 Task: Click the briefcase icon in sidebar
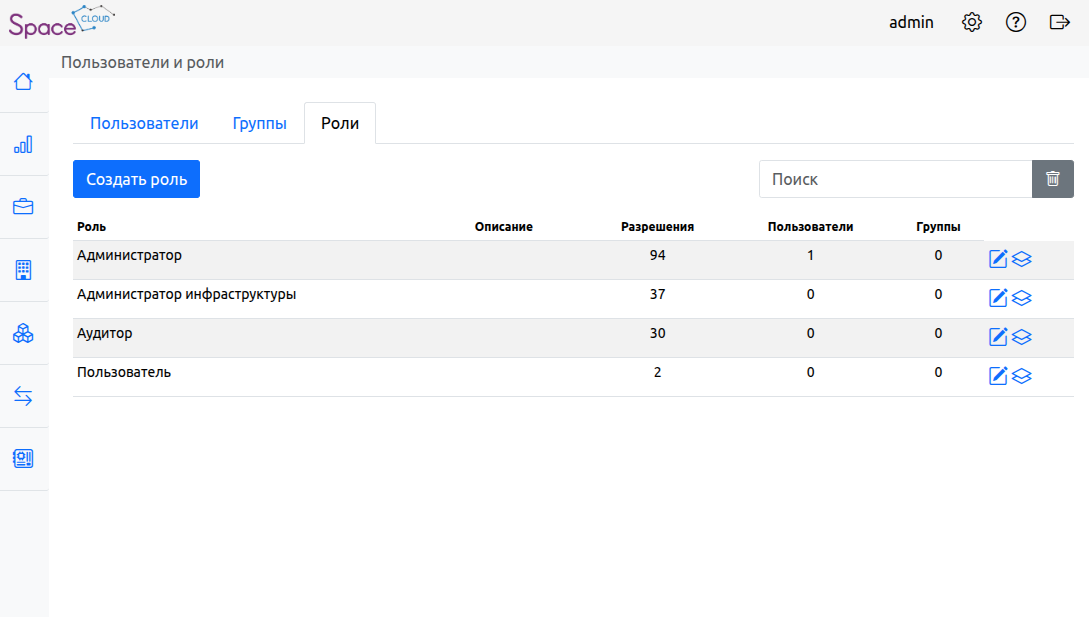point(23,207)
